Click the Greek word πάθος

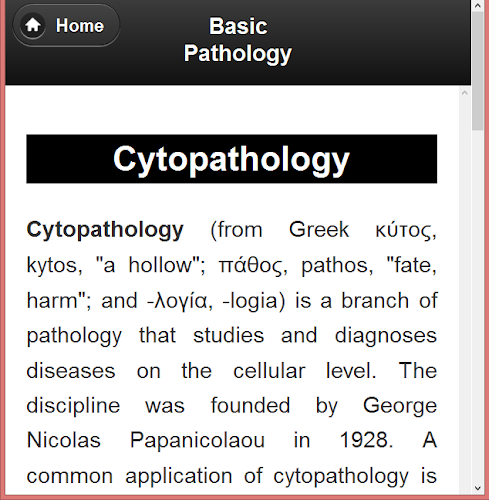click(253, 266)
